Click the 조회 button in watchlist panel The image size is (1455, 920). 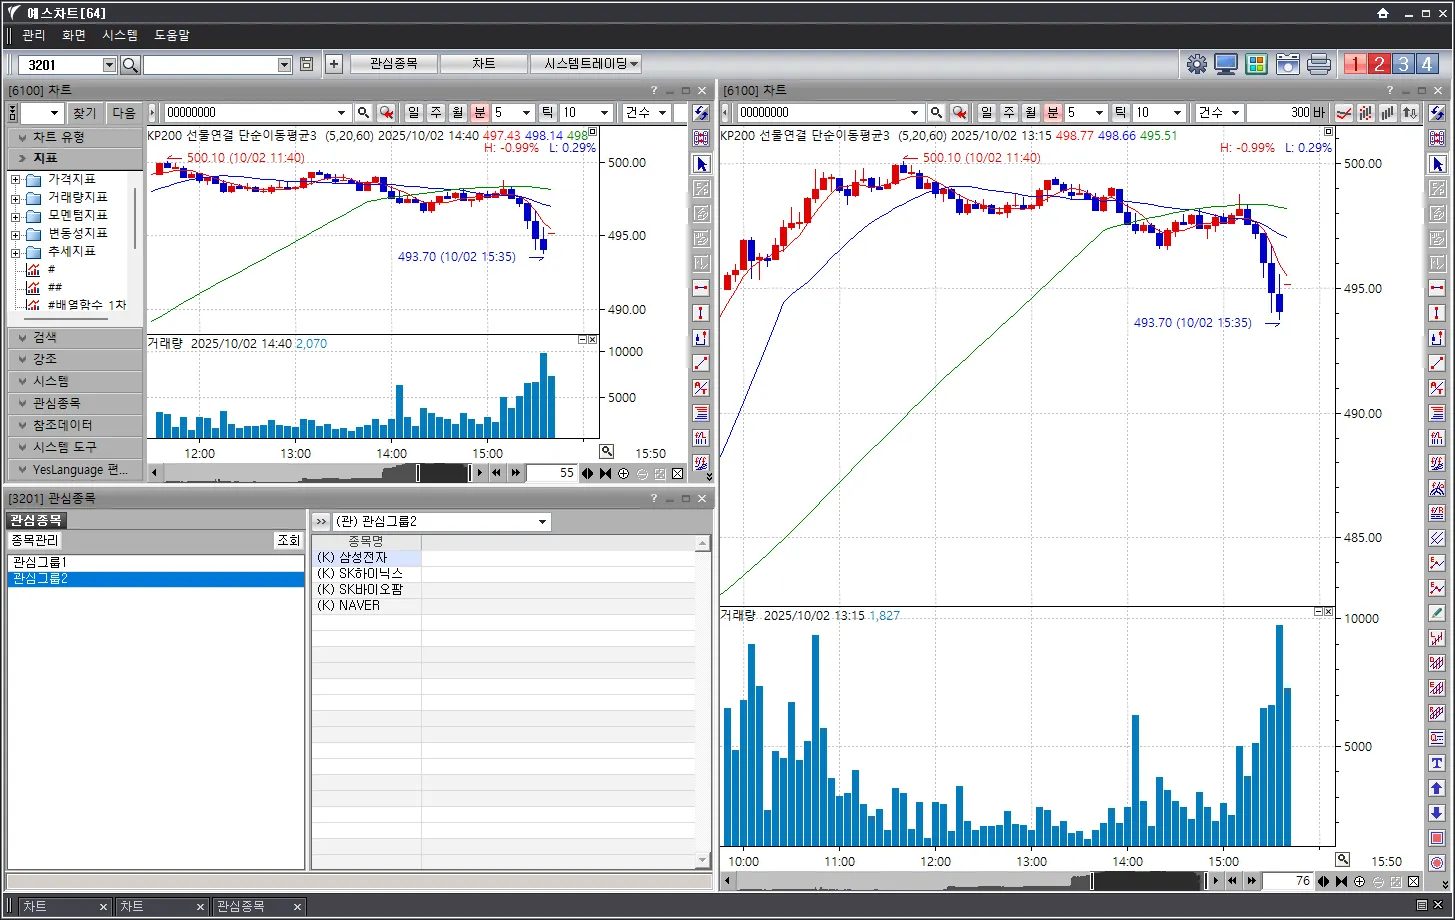288,540
